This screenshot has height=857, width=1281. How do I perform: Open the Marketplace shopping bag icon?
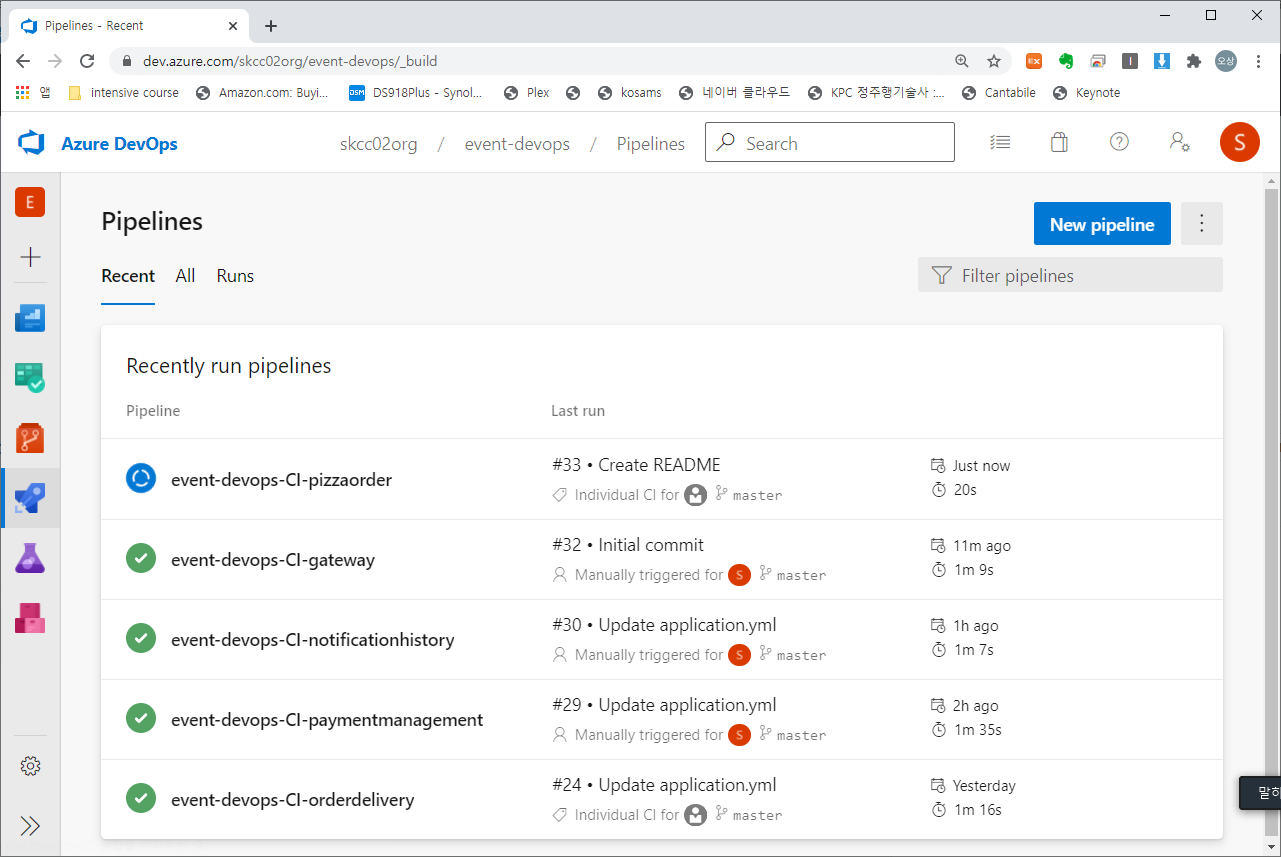(1059, 142)
